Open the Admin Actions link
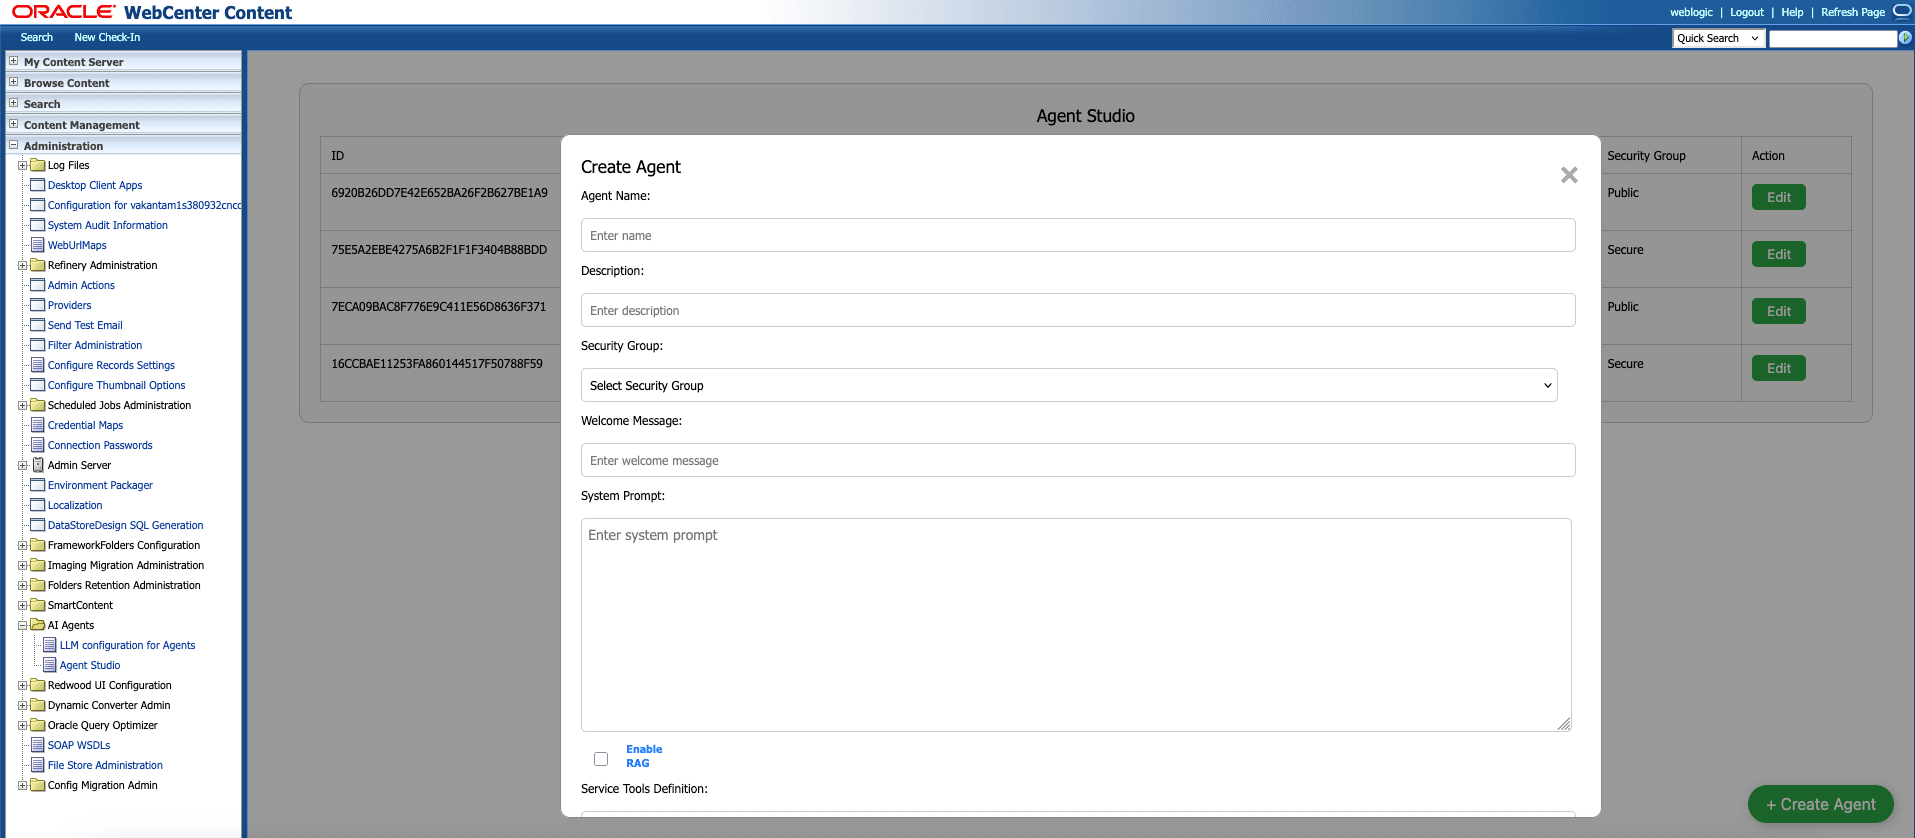Image resolution: width=1915 pixels, height=838 pixels. (81, 285)
